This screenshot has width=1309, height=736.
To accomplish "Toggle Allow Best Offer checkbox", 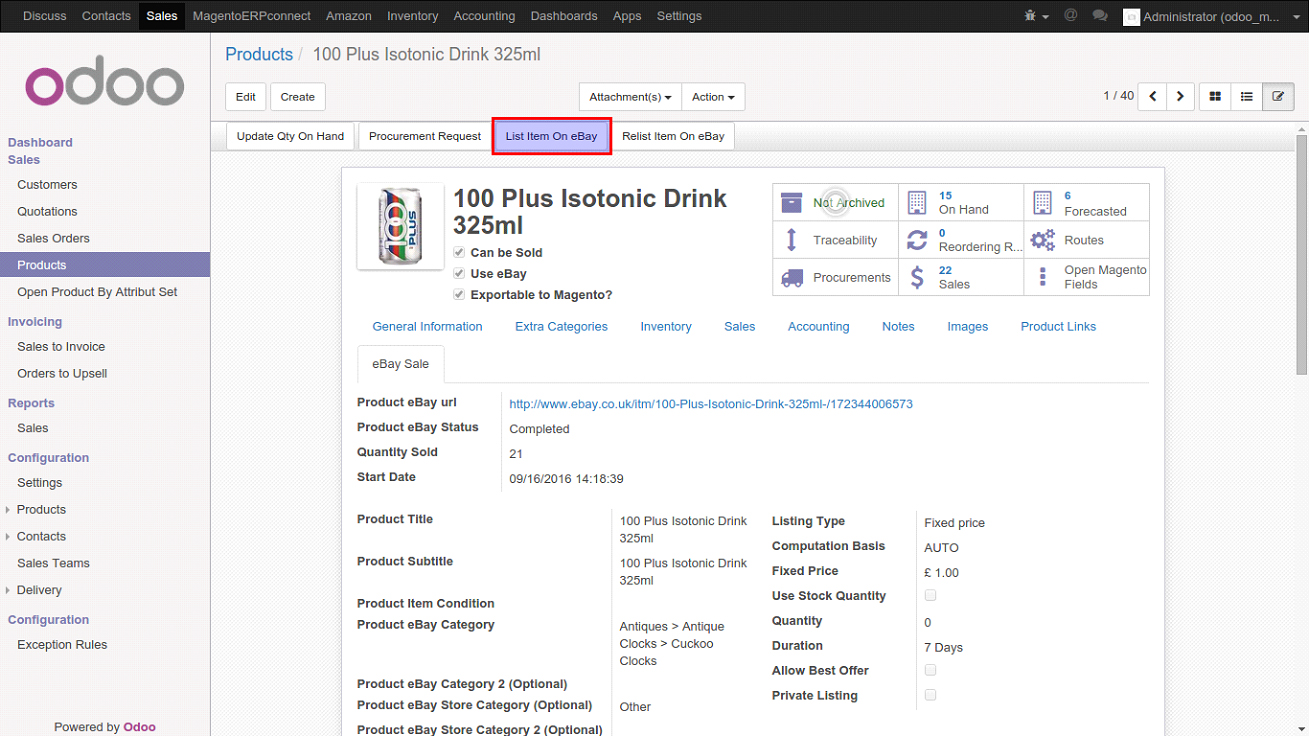I will tap(930, 670).
